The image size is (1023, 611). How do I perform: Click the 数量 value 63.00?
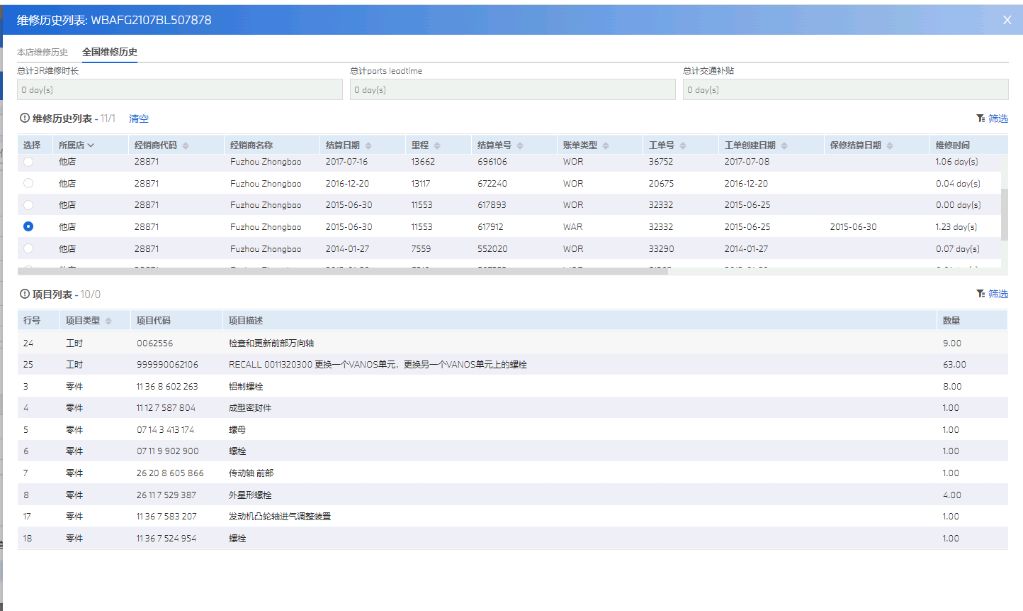point(954,365)
